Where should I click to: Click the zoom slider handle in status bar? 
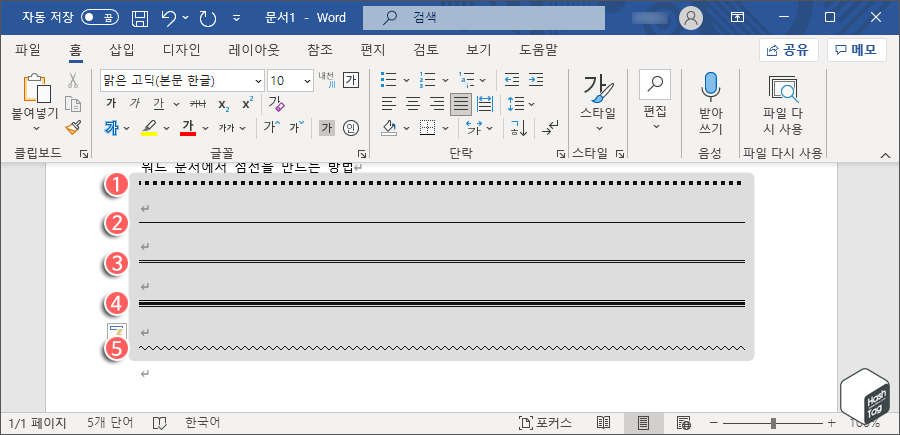tap(774, 424)
